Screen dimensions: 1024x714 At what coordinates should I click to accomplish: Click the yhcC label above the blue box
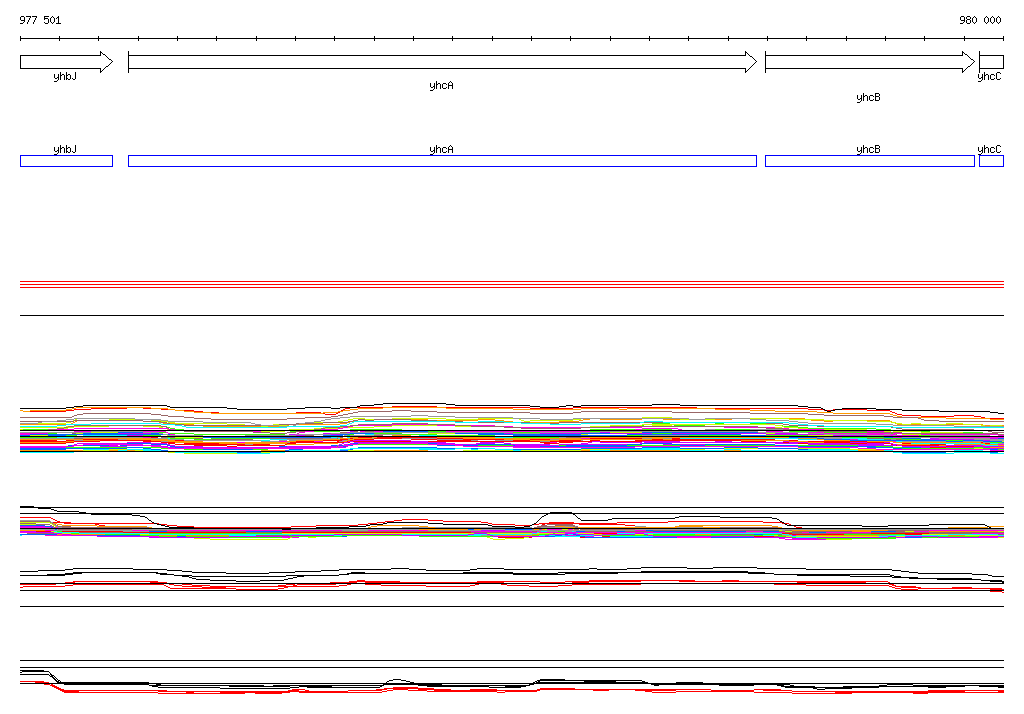coord(989,149)
